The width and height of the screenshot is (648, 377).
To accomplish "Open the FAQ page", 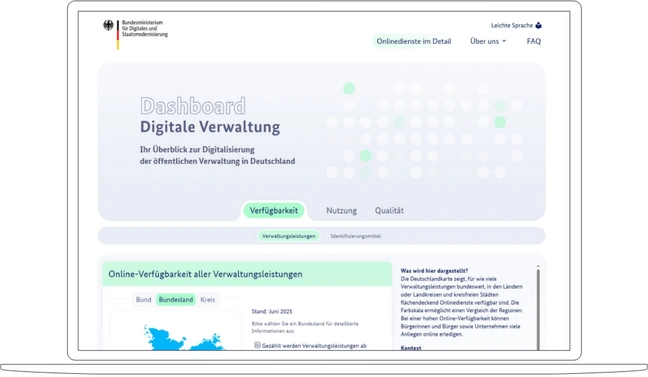I will 534,41.
